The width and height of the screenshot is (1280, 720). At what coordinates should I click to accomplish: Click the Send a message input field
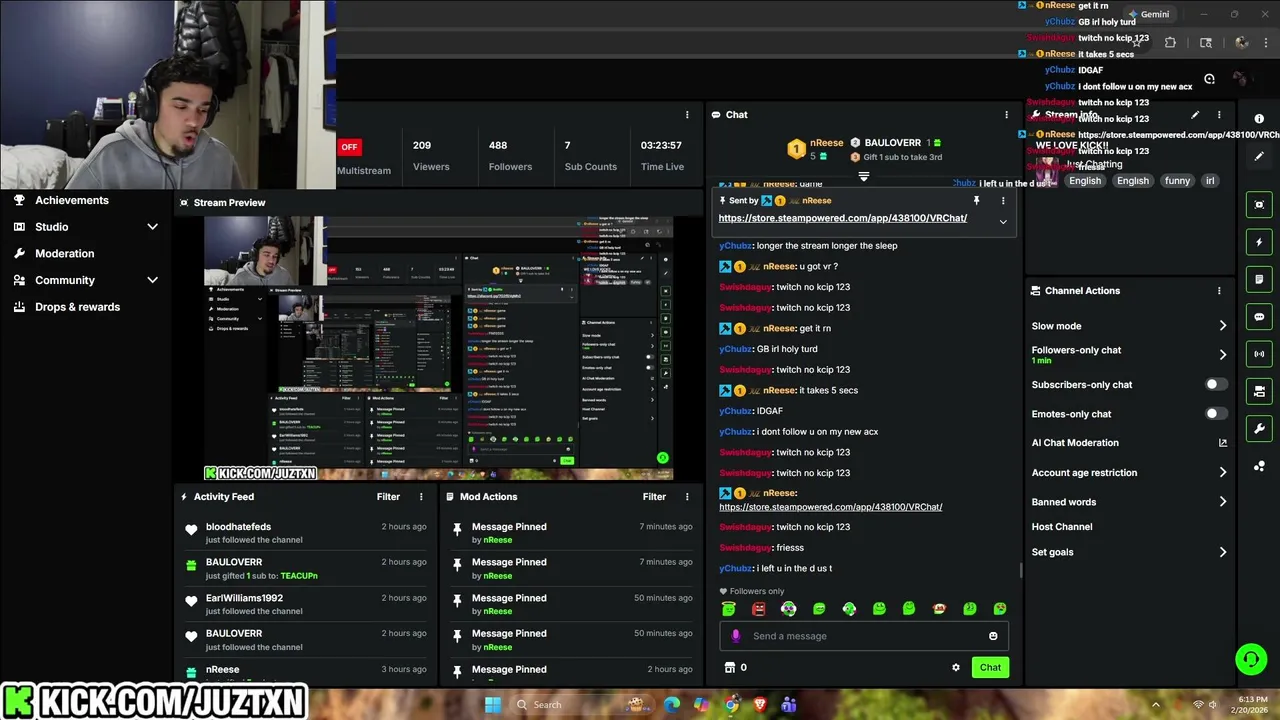[x=864, y=636]
